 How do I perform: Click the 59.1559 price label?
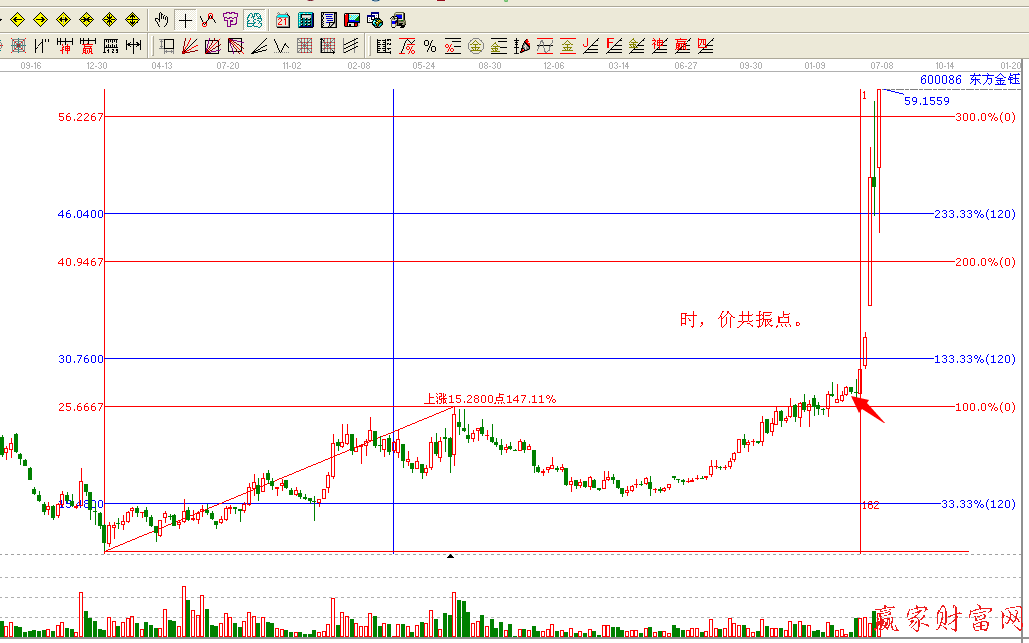[x=926, y=101]
